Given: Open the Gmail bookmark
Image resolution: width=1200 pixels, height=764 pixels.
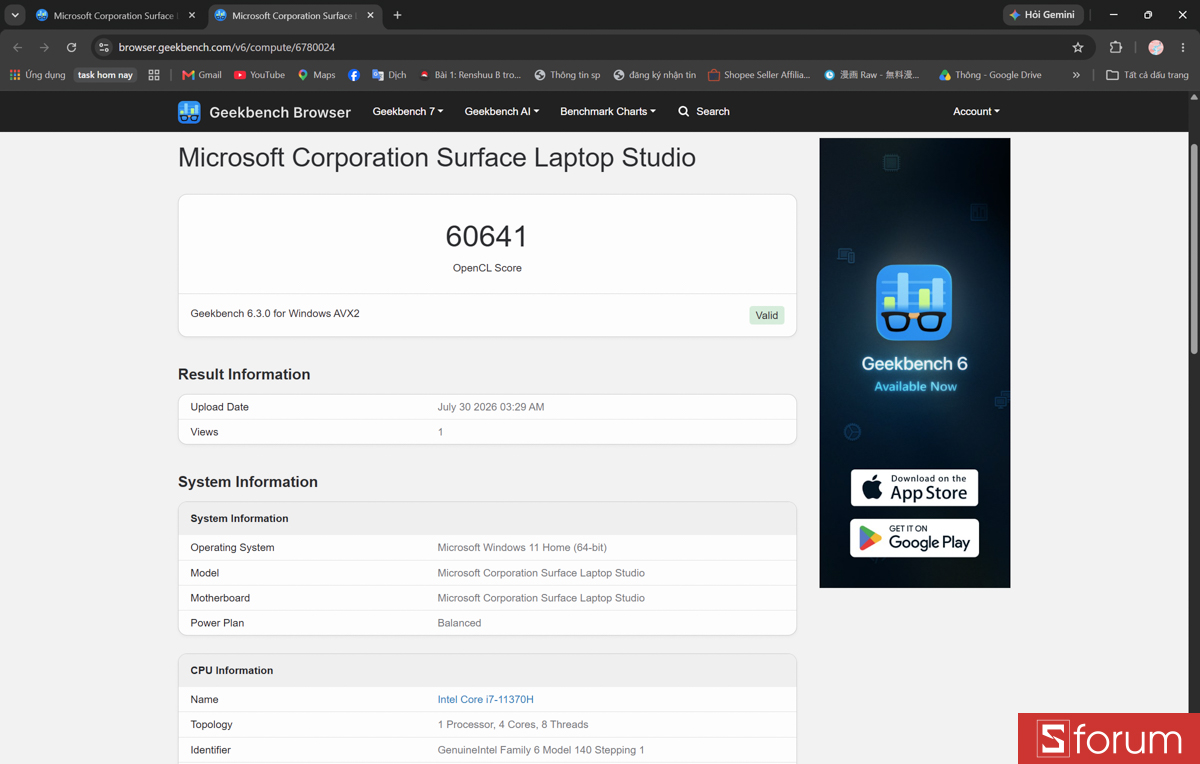Looking at the screenshot, I should click(202, 75).
